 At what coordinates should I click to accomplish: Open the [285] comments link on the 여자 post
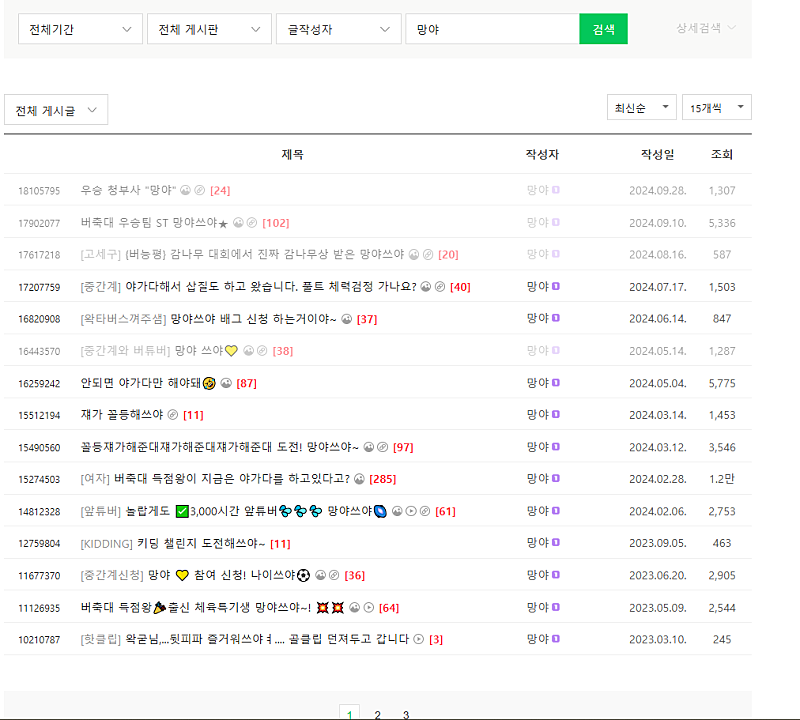pos(382,479)
